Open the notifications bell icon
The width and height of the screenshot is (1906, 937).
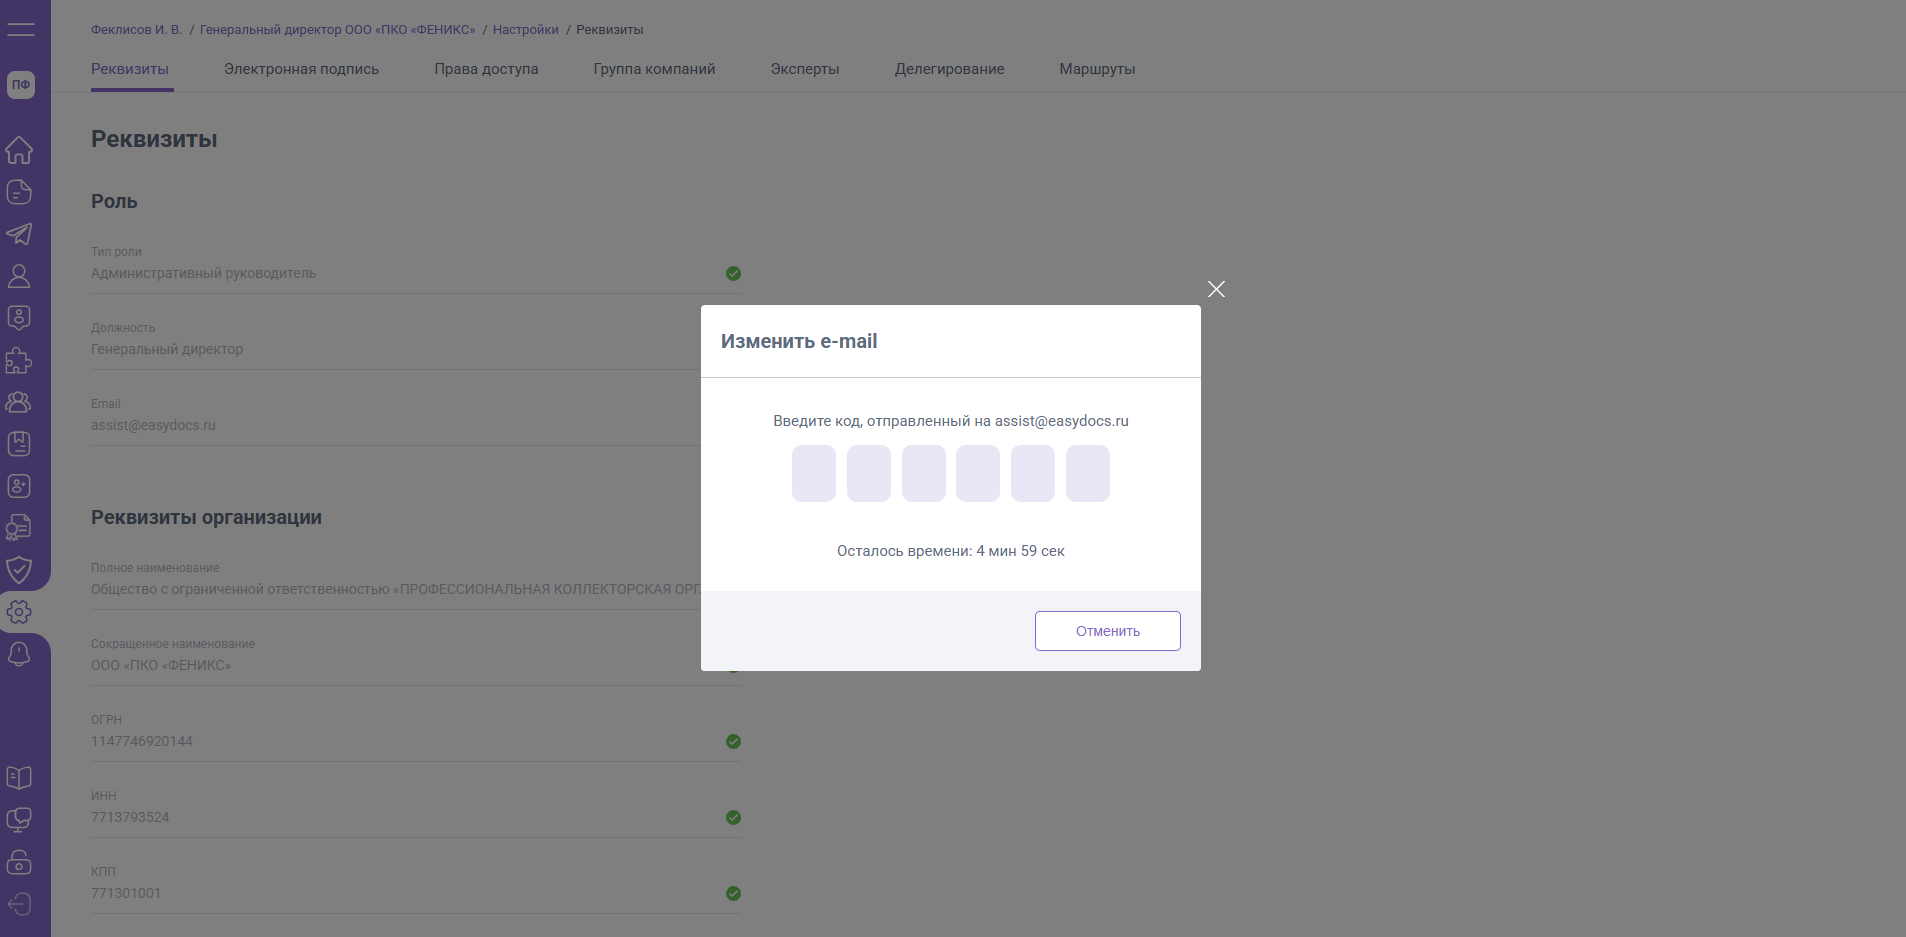(19, 654)
